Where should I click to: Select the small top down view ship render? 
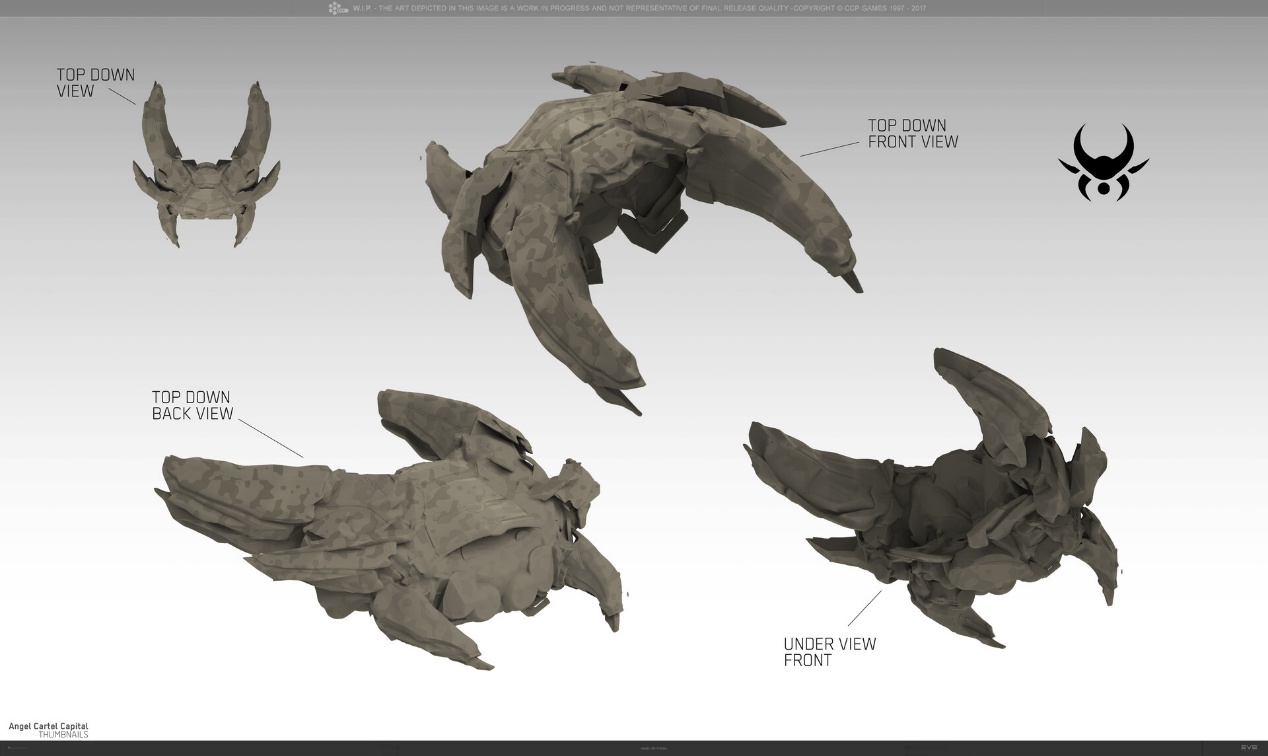point(205,170)
